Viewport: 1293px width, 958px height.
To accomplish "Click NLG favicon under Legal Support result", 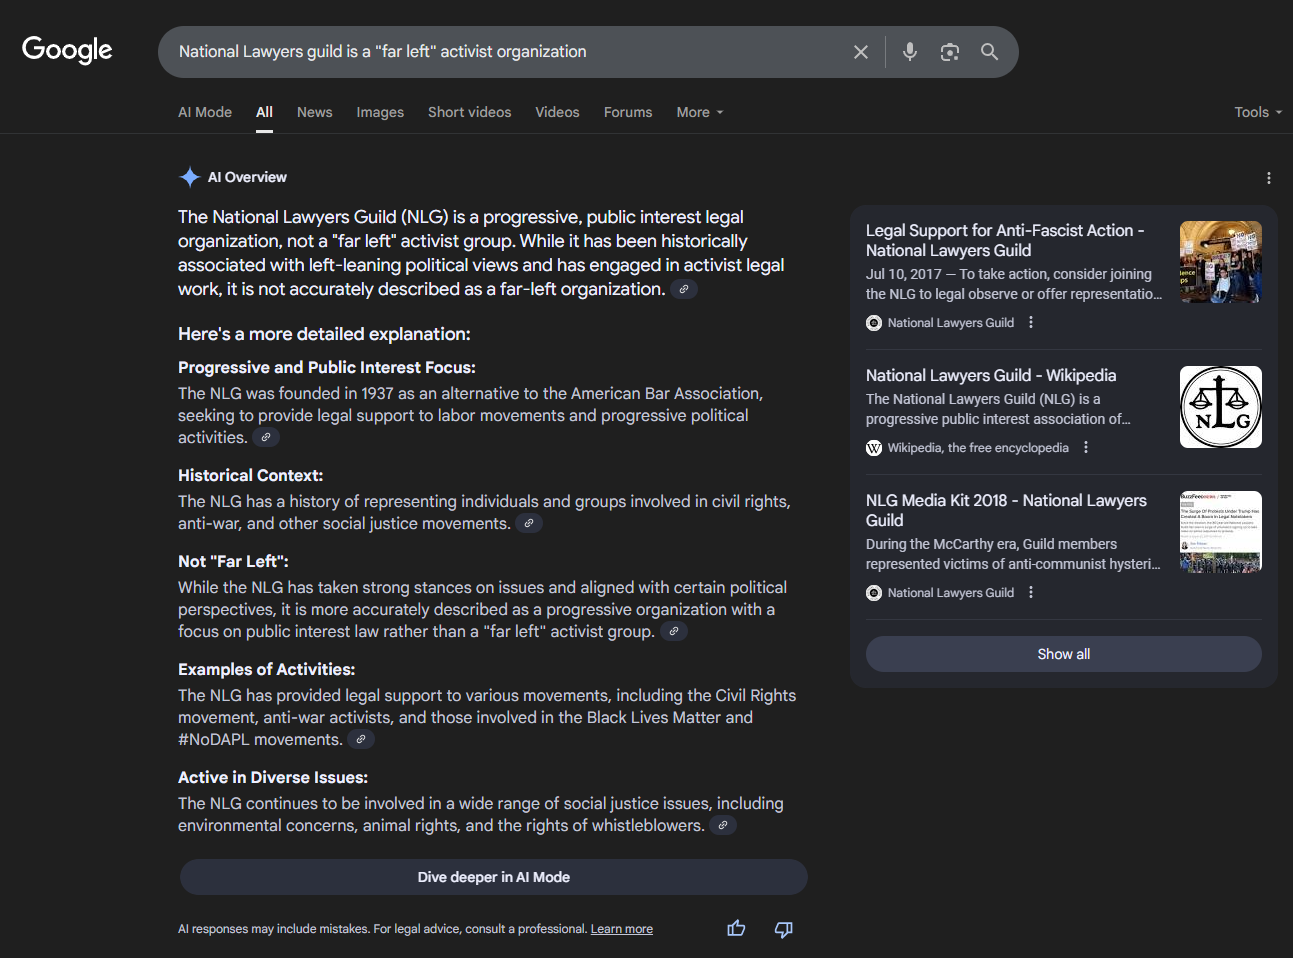I will pyautogui.click(x=874, y=323).
